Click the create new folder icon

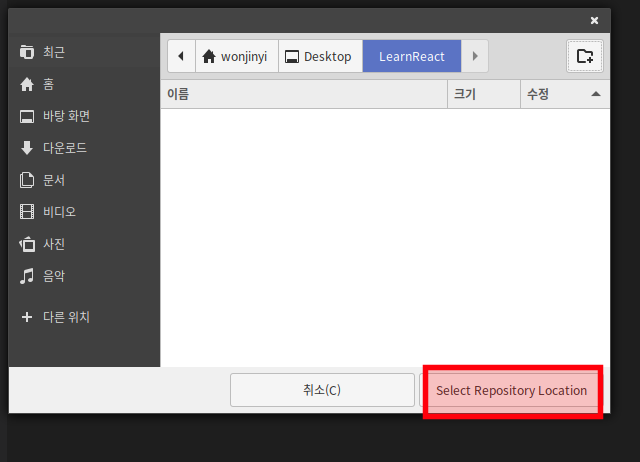(x=584, y=56)
